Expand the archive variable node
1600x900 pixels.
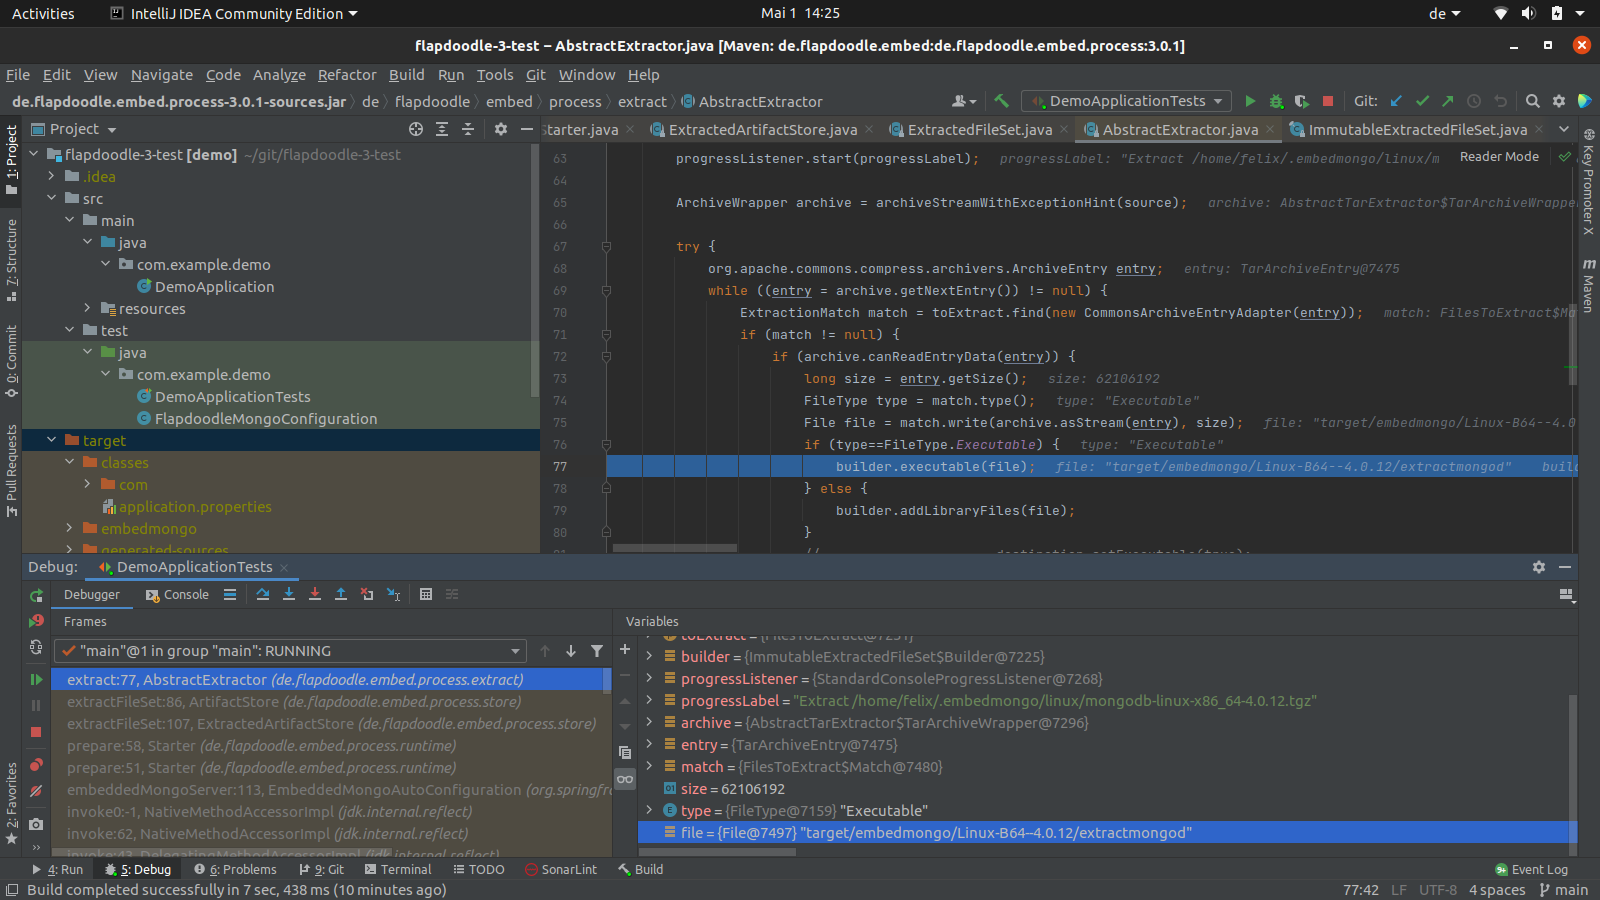tap(649, 723)
